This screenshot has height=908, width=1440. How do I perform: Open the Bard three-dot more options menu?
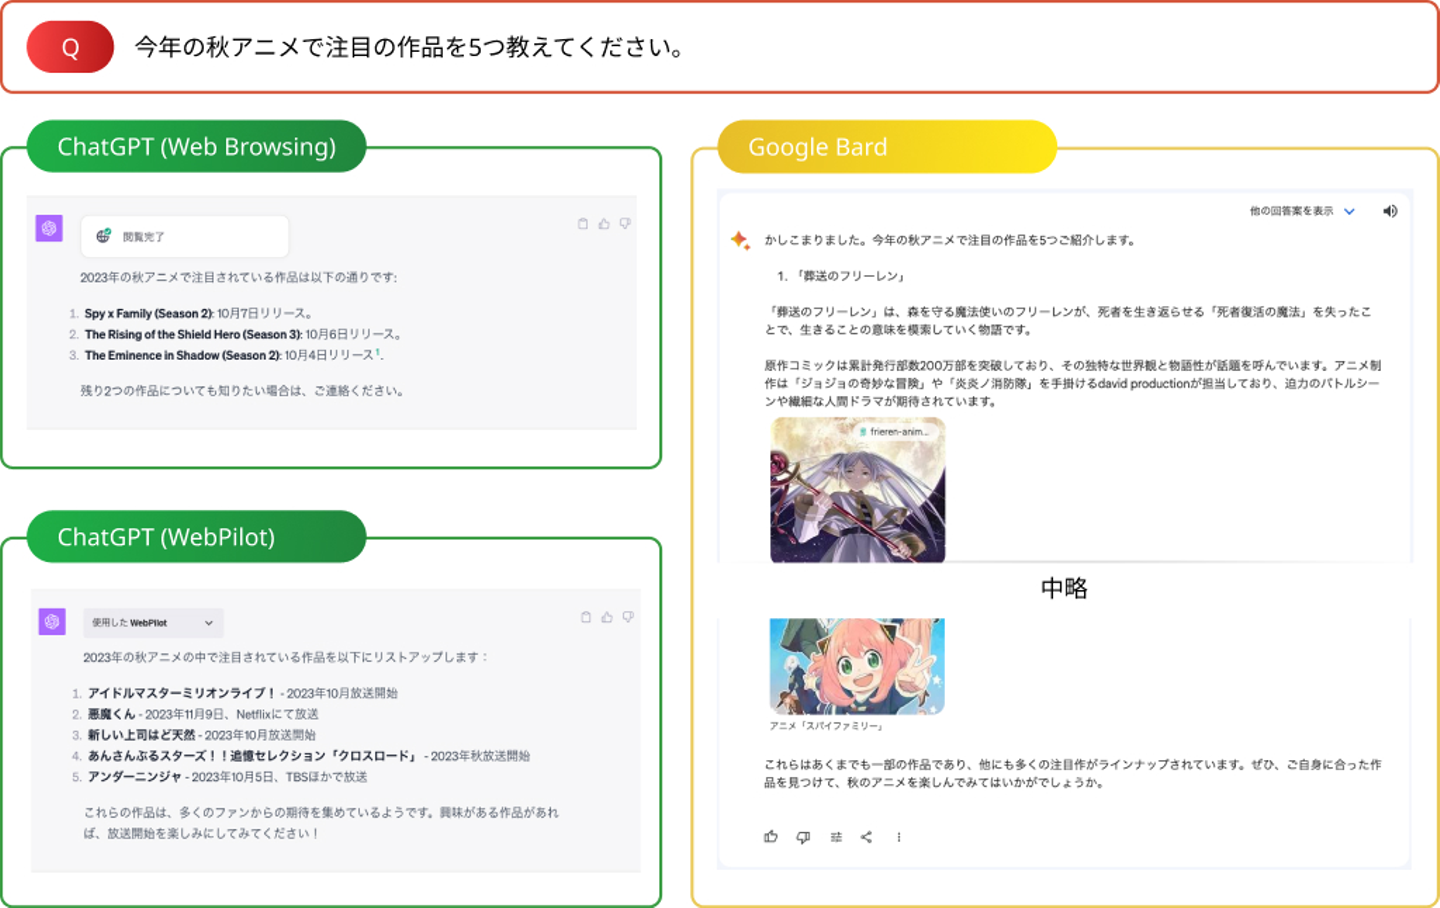(x=899, y=837)
